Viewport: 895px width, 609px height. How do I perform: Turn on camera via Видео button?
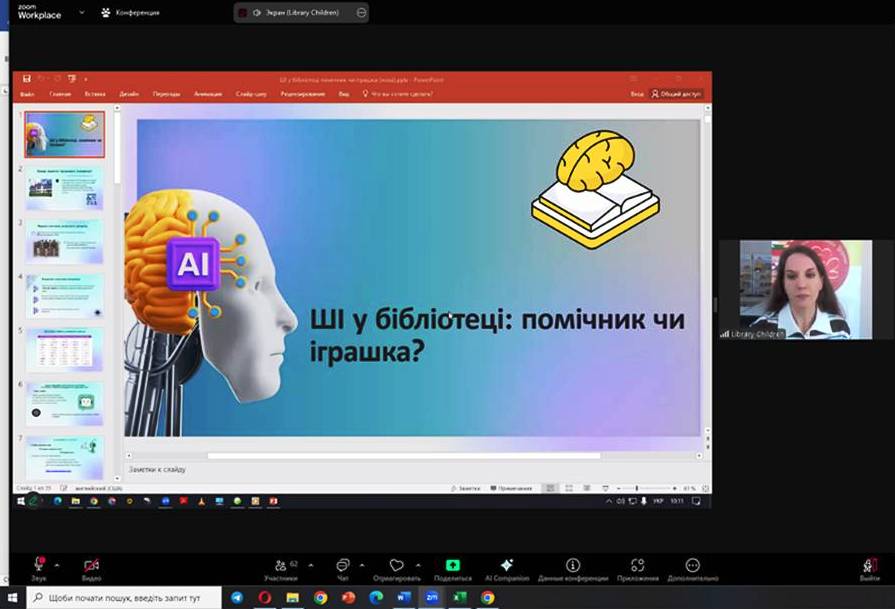point(91,565)
